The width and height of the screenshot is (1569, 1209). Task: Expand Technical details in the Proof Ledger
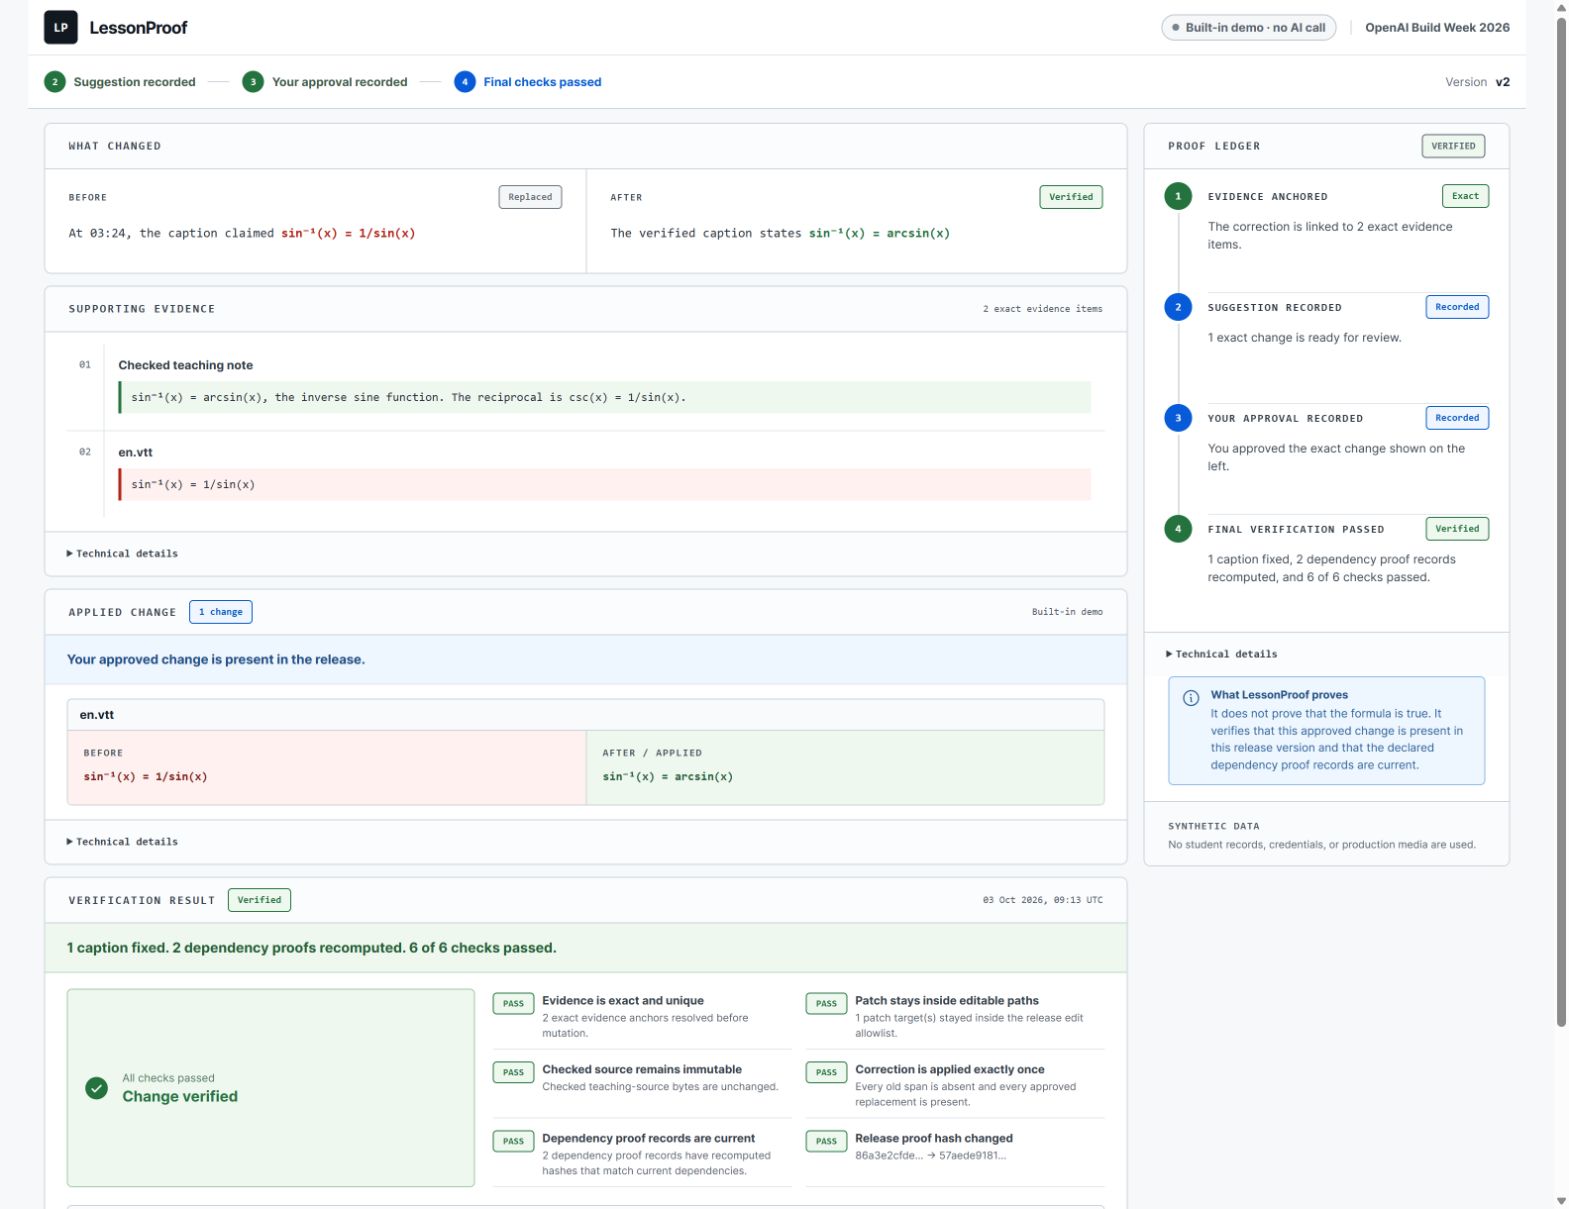pyautogui.click(x=1221, y=654)
